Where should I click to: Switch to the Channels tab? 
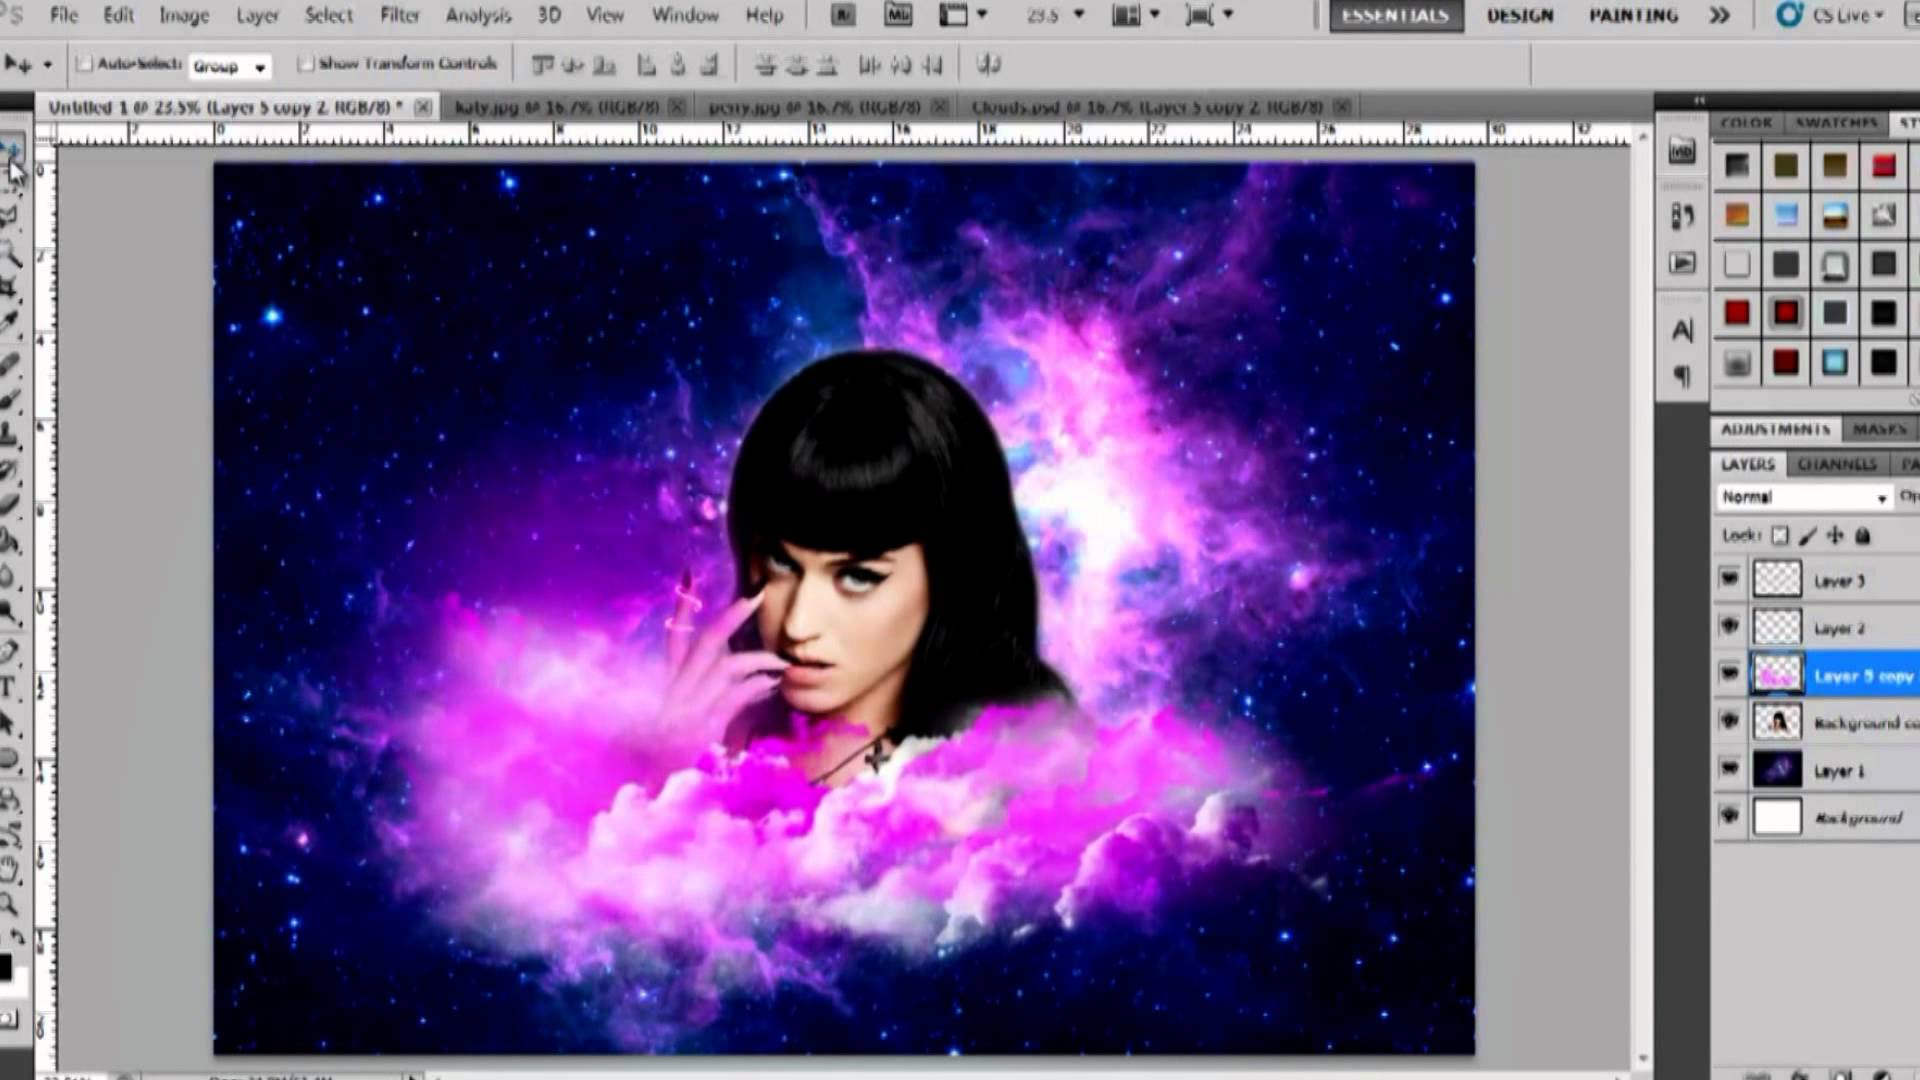[x=1836, y=464]
